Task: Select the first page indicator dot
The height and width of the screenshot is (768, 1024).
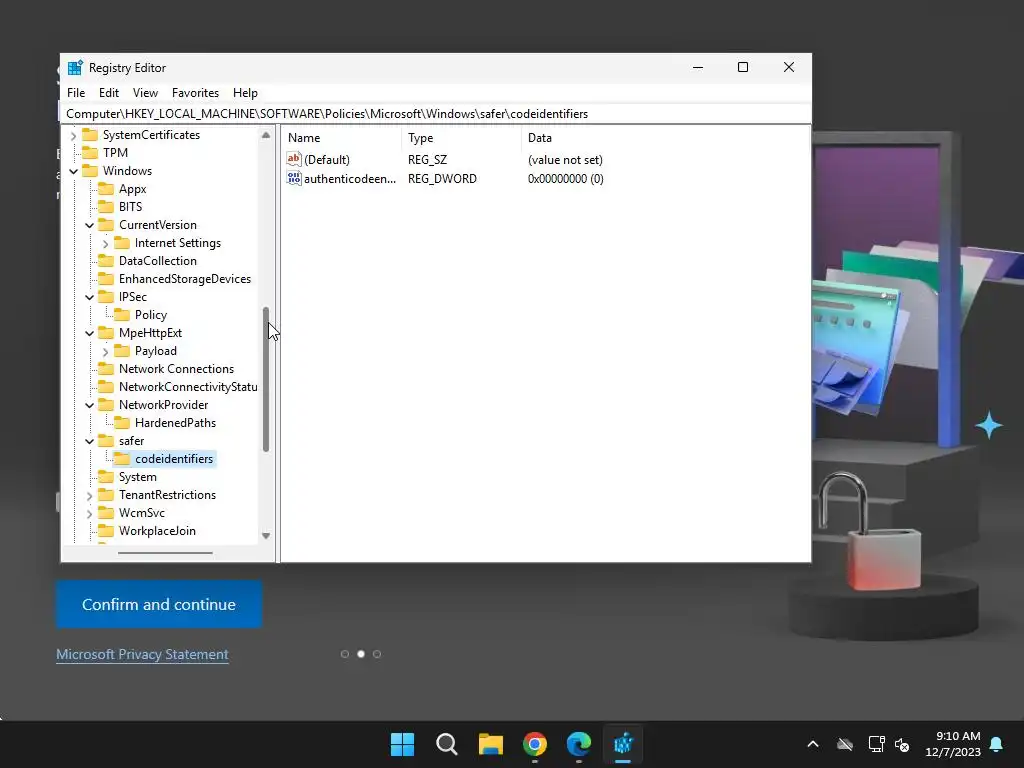Action: tap(345, 654)
